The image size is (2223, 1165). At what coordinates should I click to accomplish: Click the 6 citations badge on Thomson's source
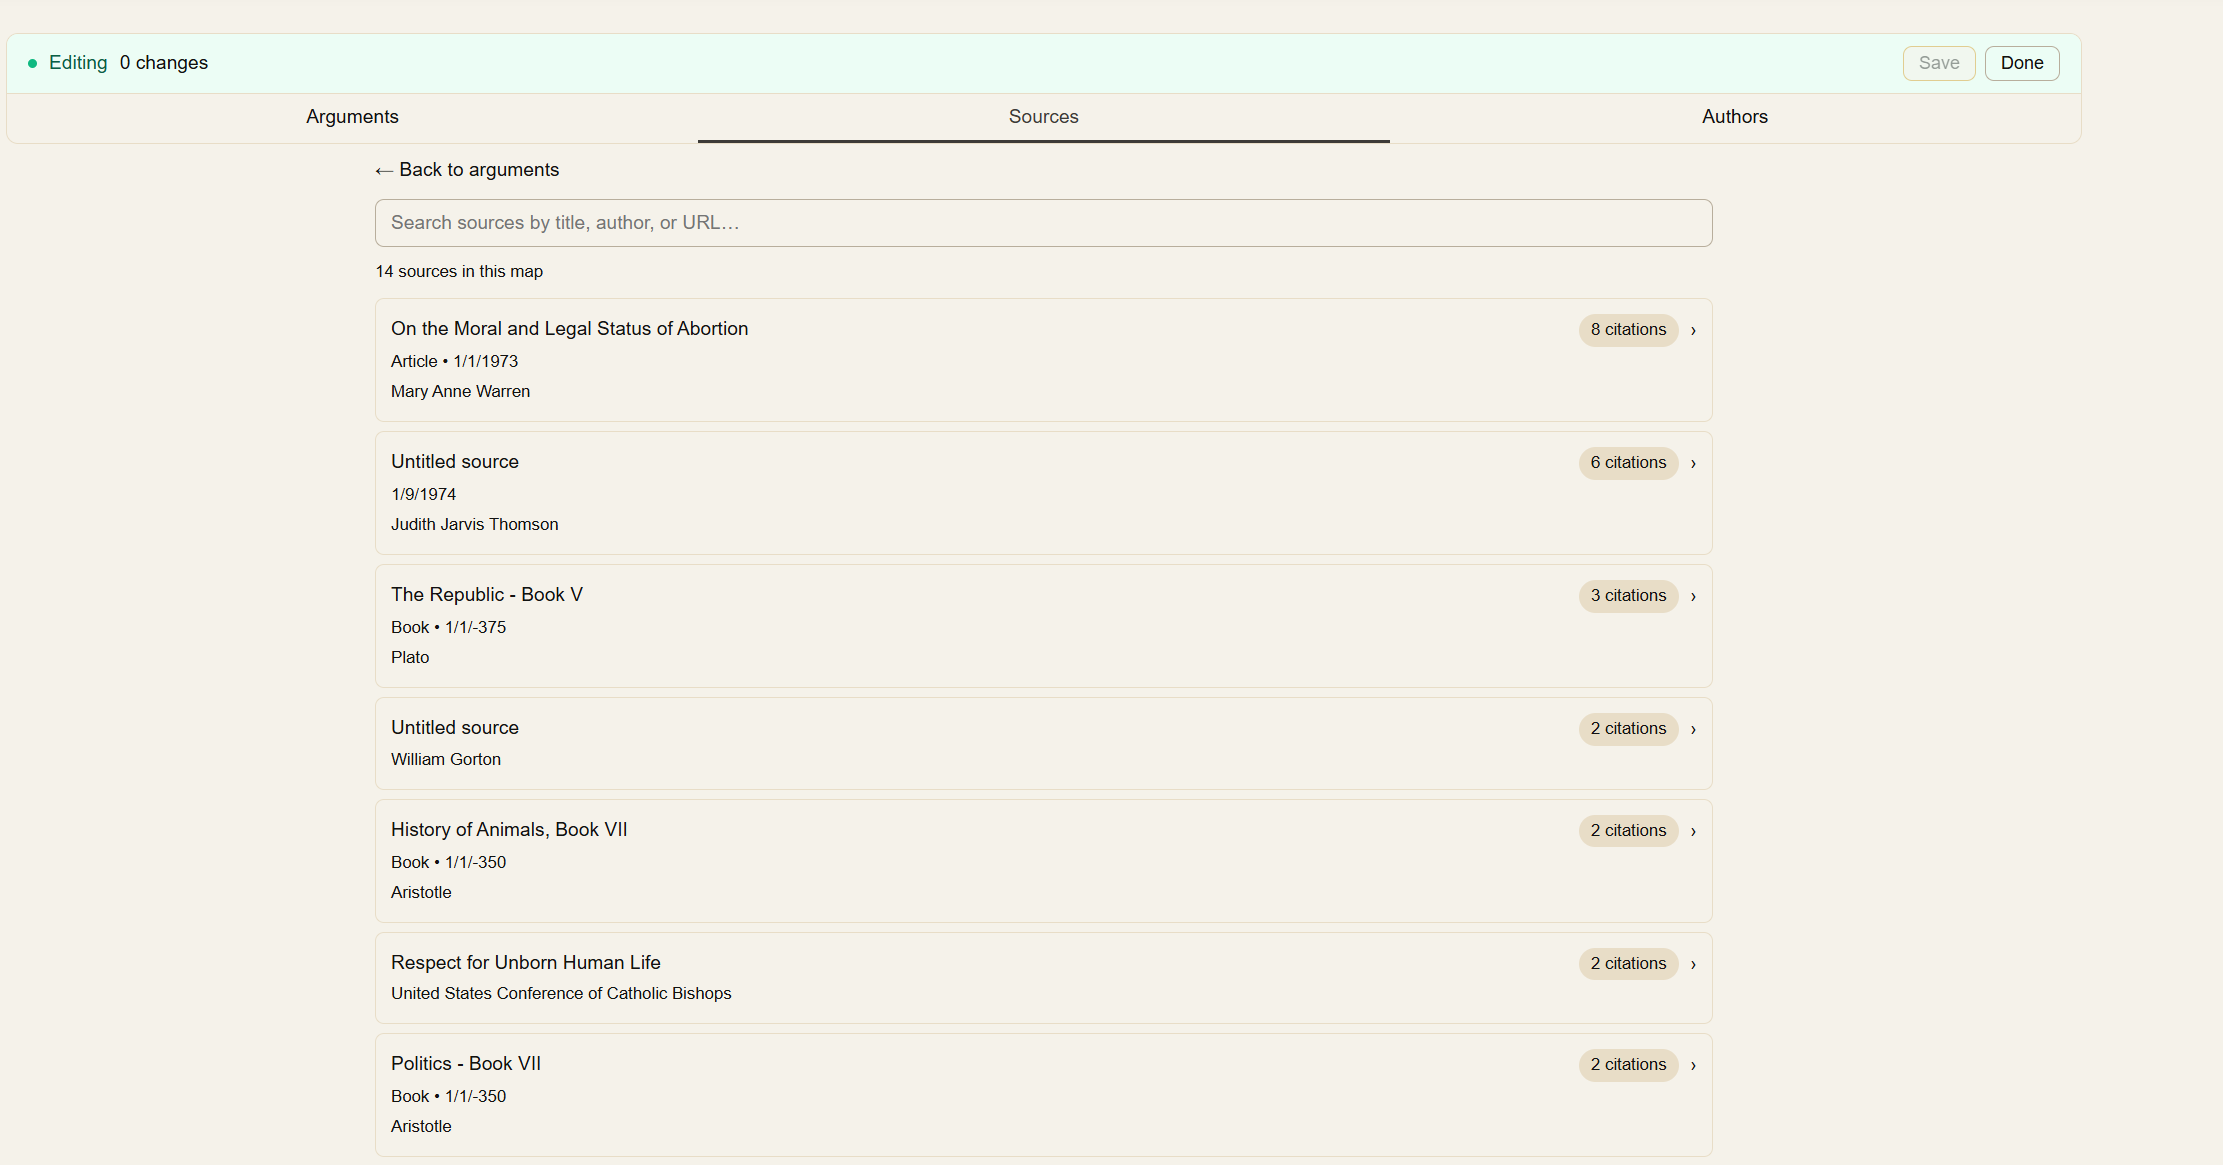[1627, 463]
